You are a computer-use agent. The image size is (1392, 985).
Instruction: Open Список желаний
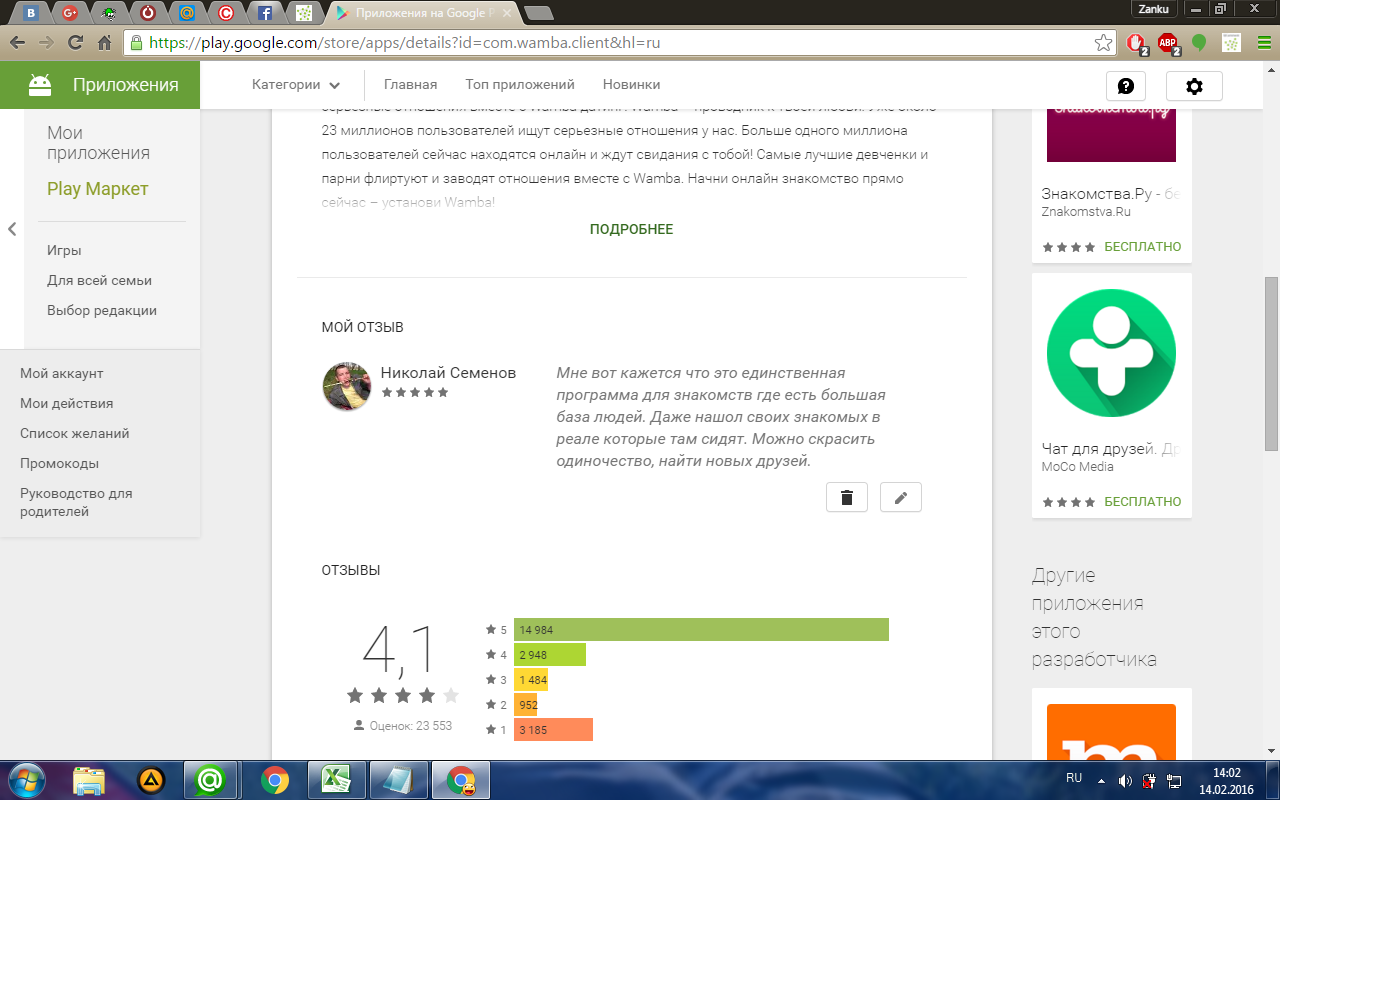(74, 434)
